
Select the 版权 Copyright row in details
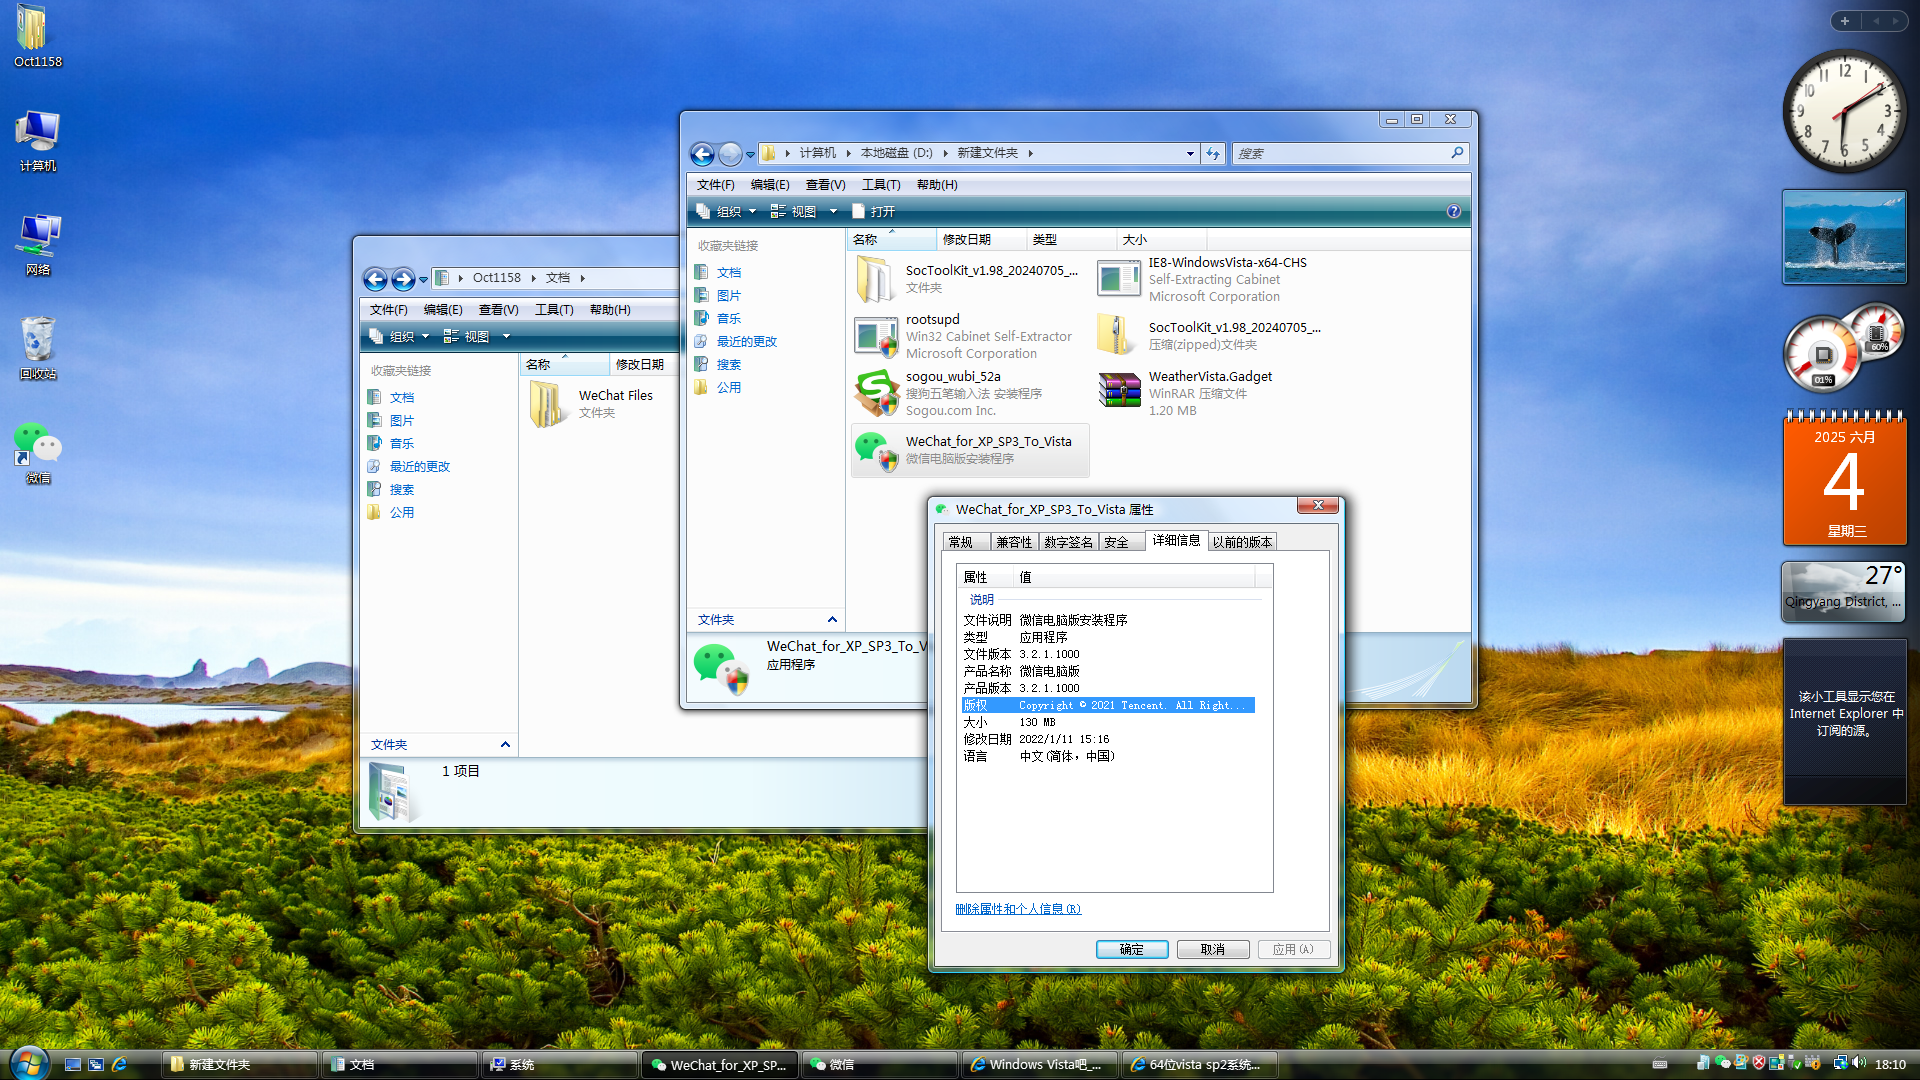click(1107, 706)
